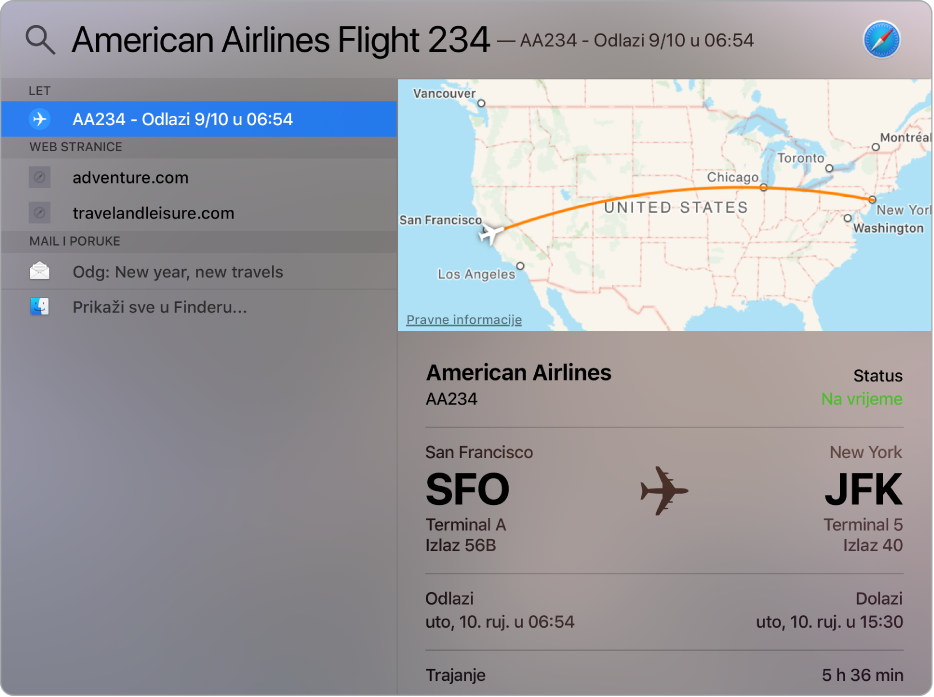Click the flight icon beside AA234 result
The image size is (934, 697).
pos(40,119)
